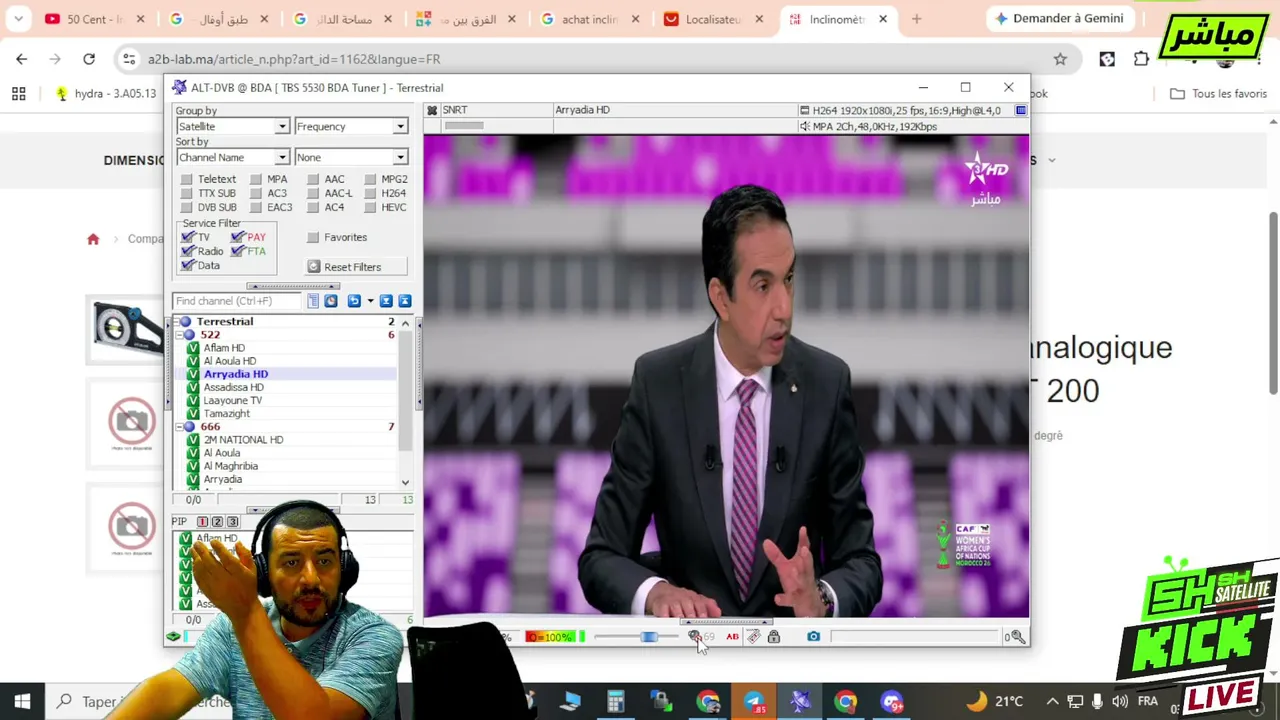Click the volume slider handle
This screenshot has height=720, width=1280.
click(649, 637)
